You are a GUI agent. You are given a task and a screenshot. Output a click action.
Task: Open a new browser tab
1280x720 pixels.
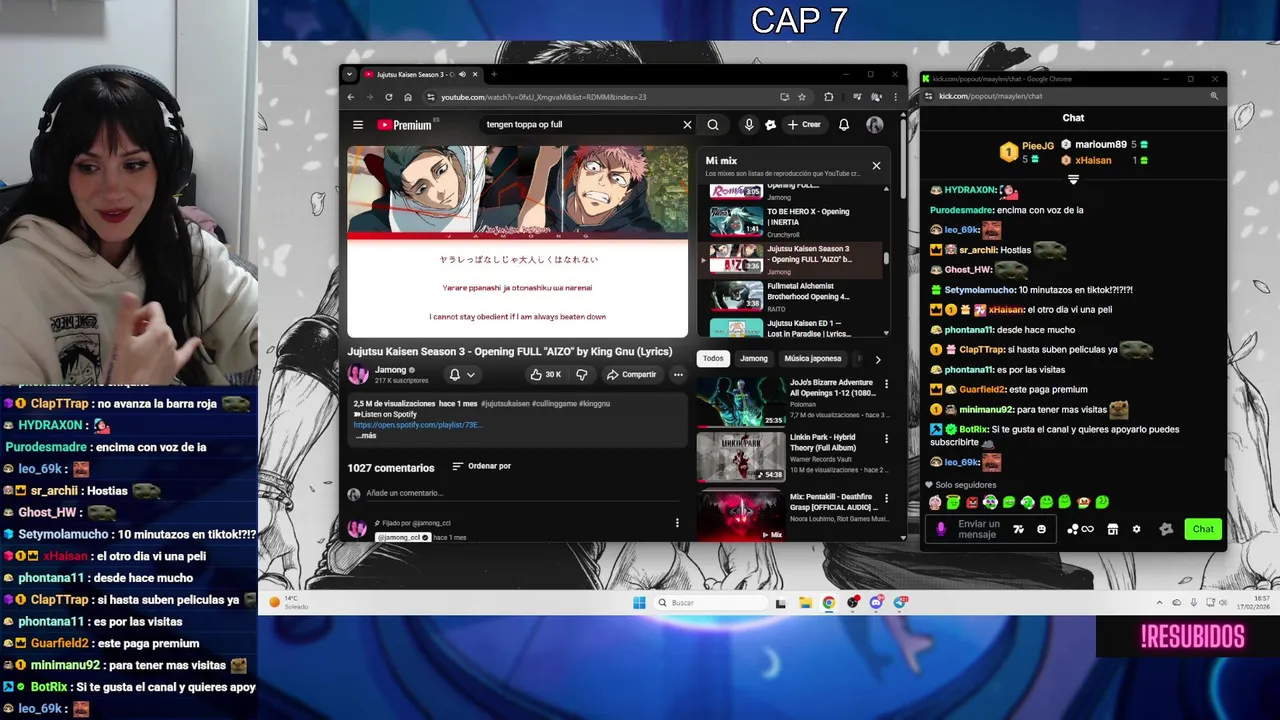493,74
